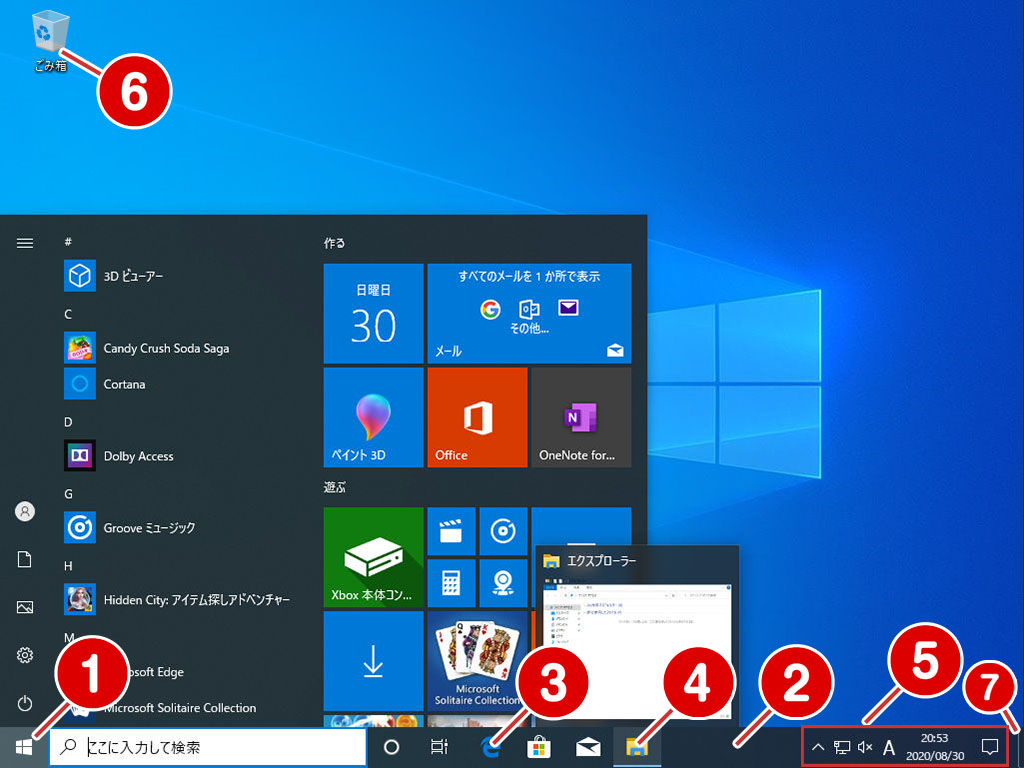Image resolution: width=1024 pixels, height=768 pixels.
Task: Click the # letter header in the app list
Action: [x=68, y=242]
